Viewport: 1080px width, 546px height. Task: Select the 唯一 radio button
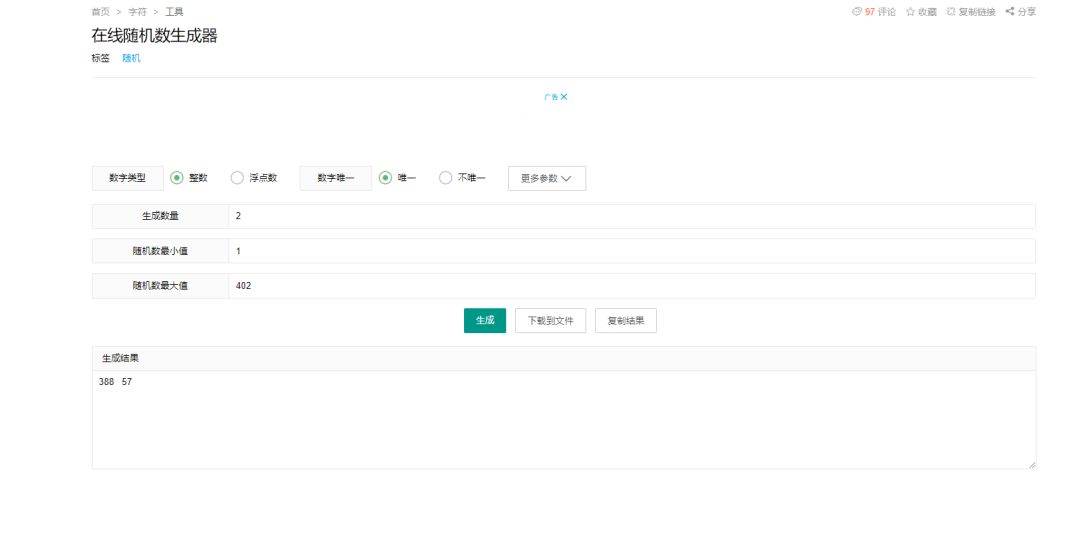pos(385,178)
